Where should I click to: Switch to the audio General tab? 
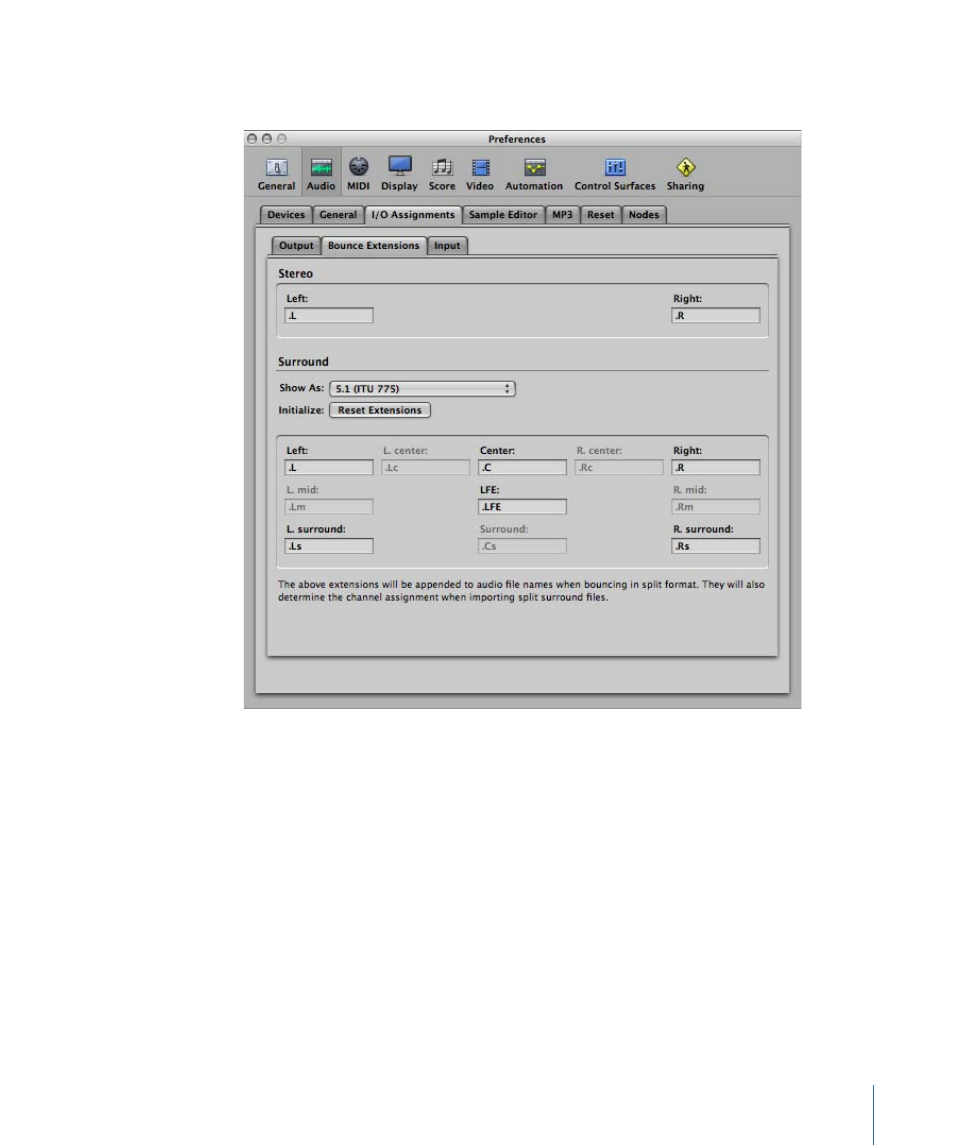tap(338, 215)
